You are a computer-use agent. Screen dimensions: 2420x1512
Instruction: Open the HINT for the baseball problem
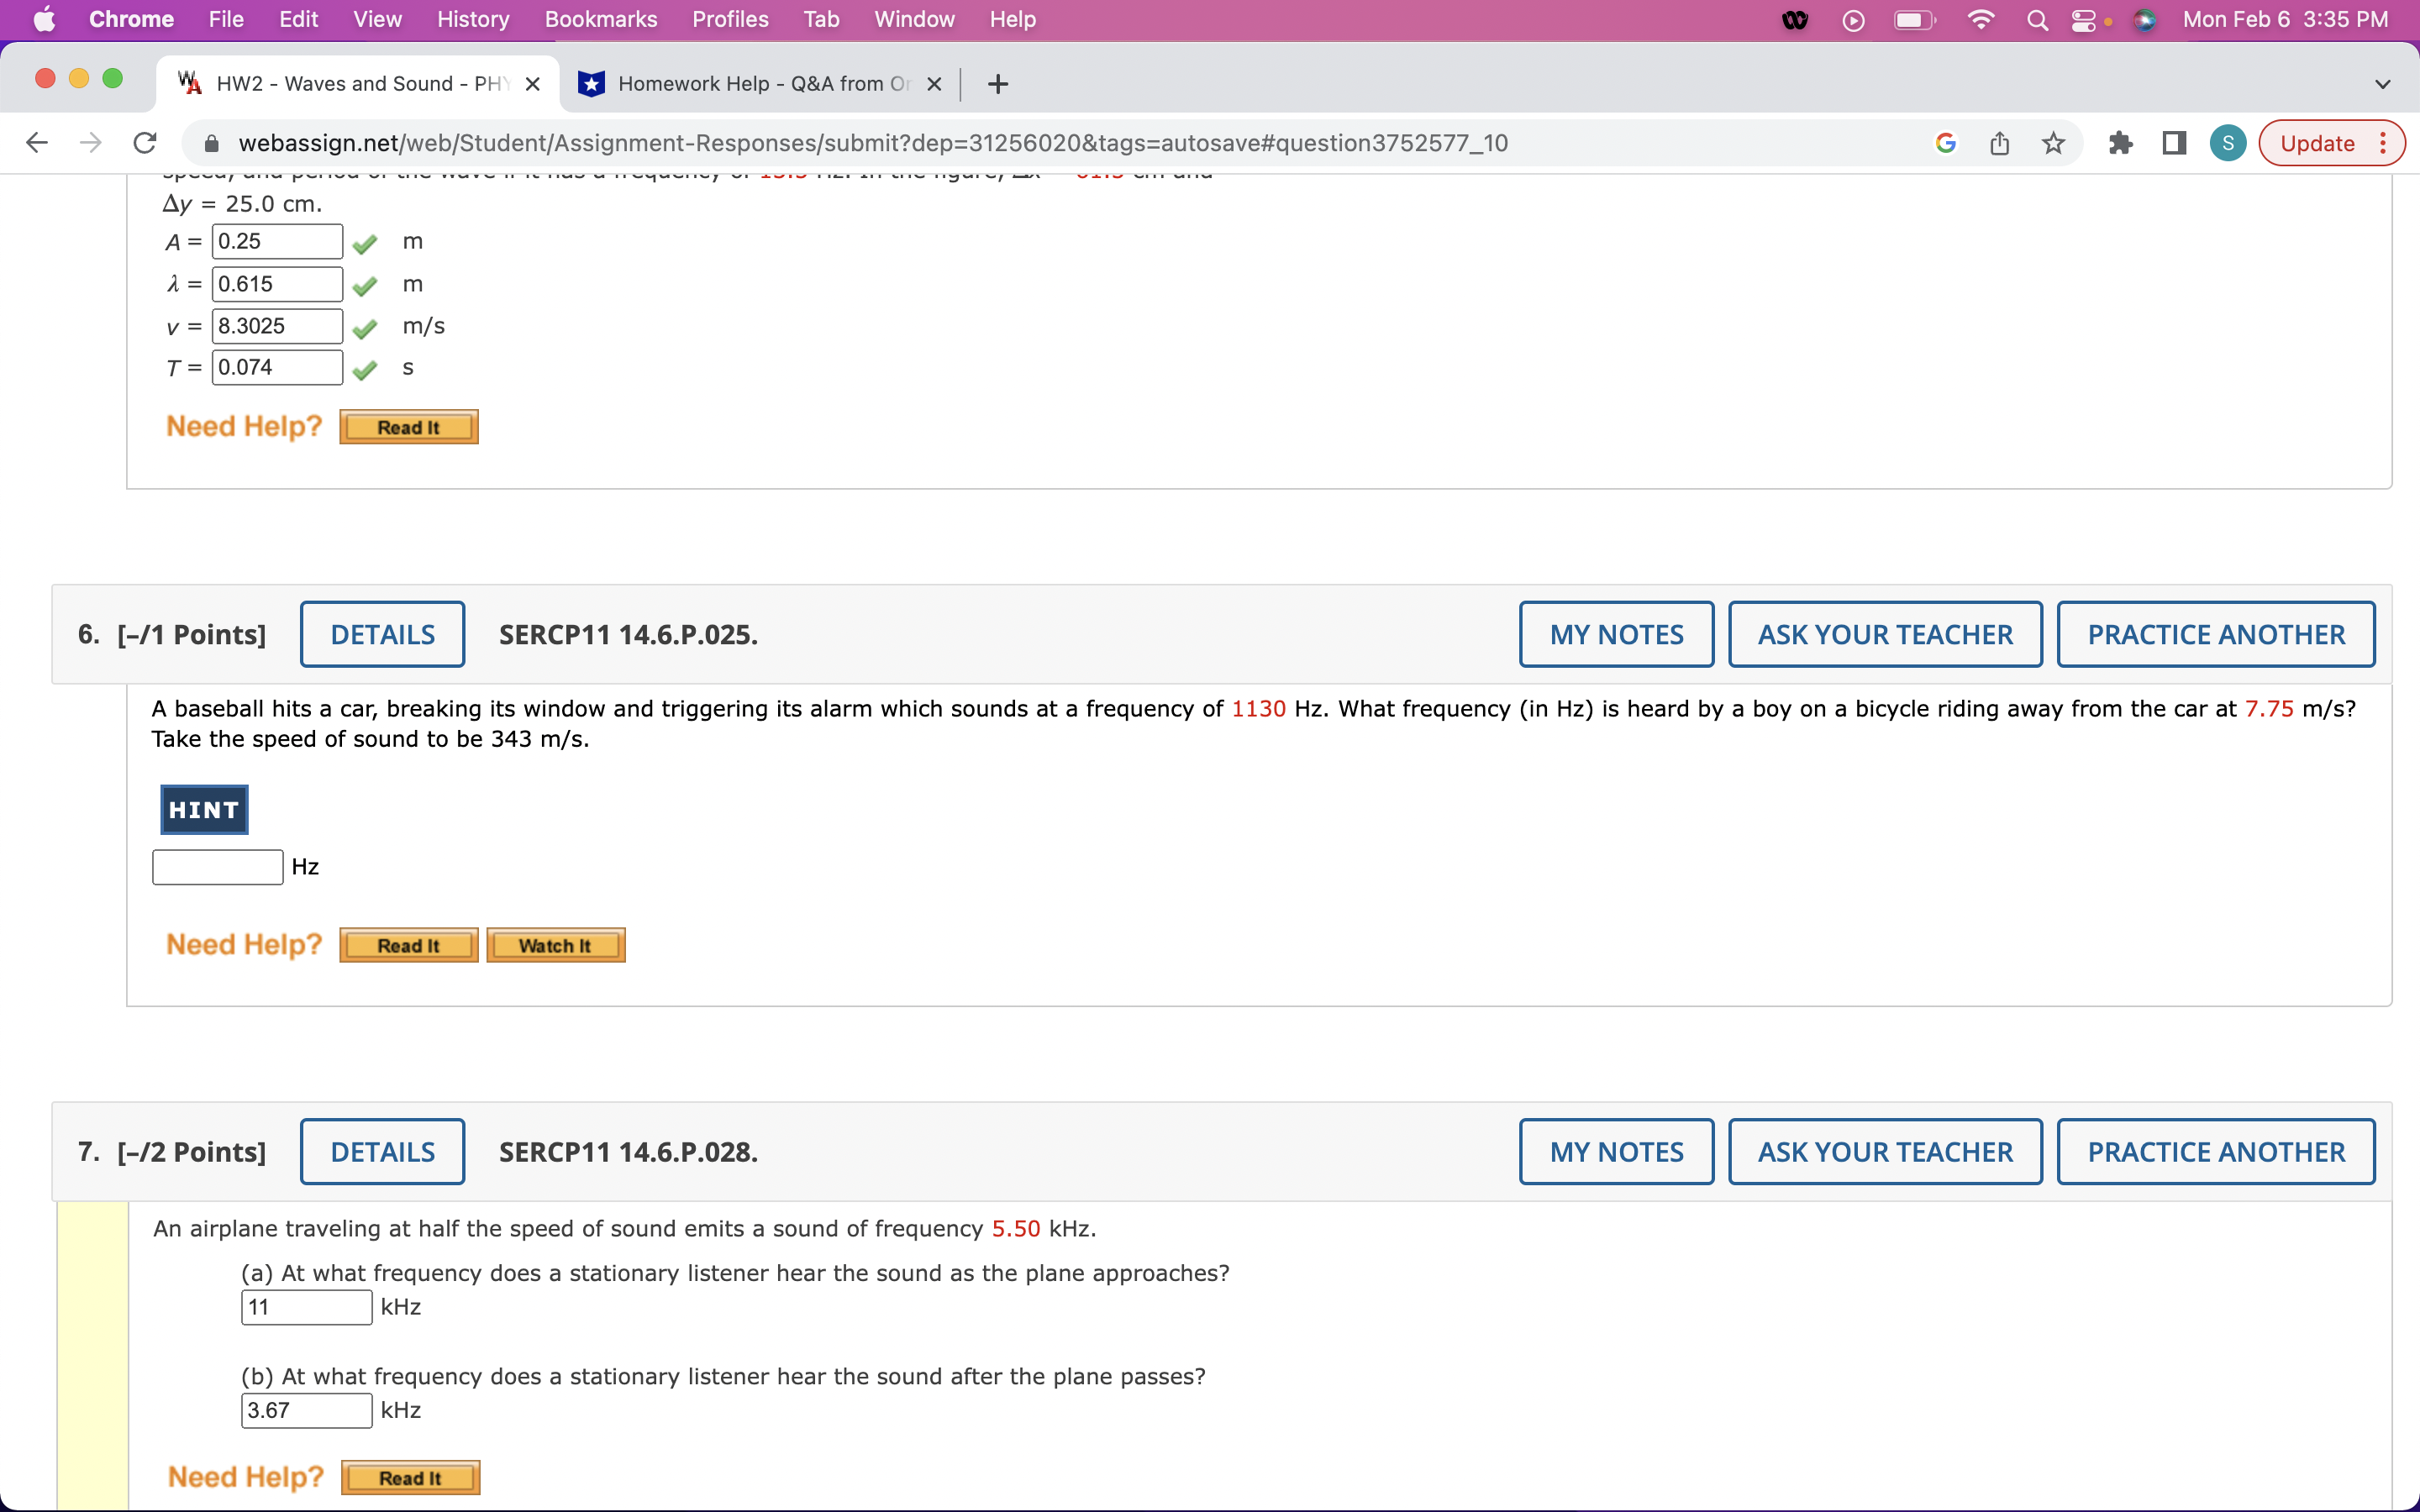(x=203, y=809)
